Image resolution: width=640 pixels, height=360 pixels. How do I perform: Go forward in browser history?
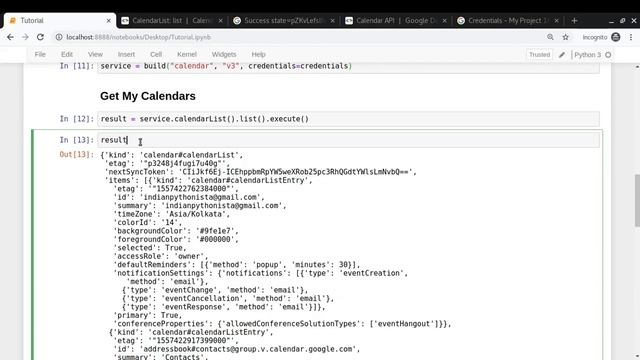(25, 37)
